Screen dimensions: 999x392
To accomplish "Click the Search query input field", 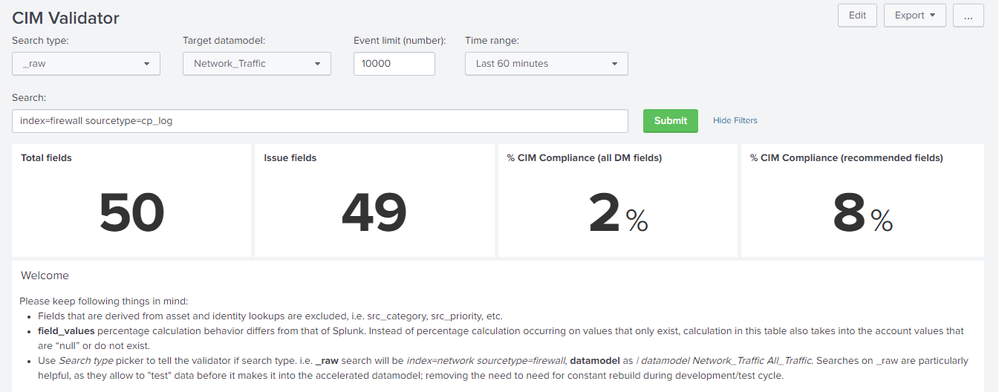I will (x=320, y=121).
